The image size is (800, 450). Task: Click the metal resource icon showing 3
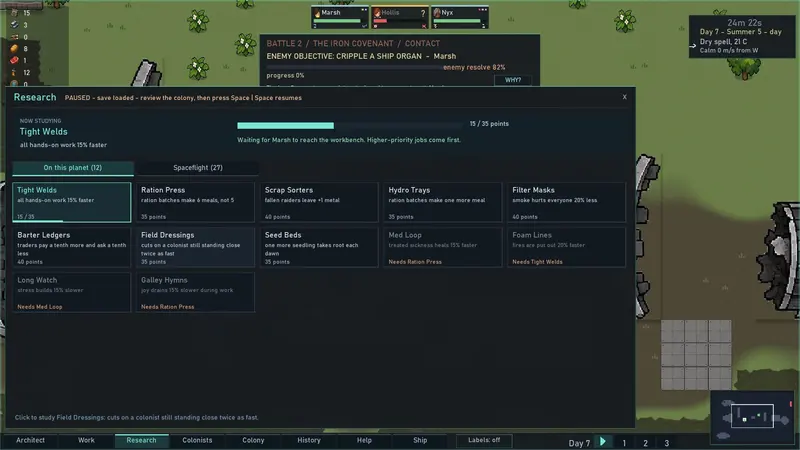[x=14, y=24]
